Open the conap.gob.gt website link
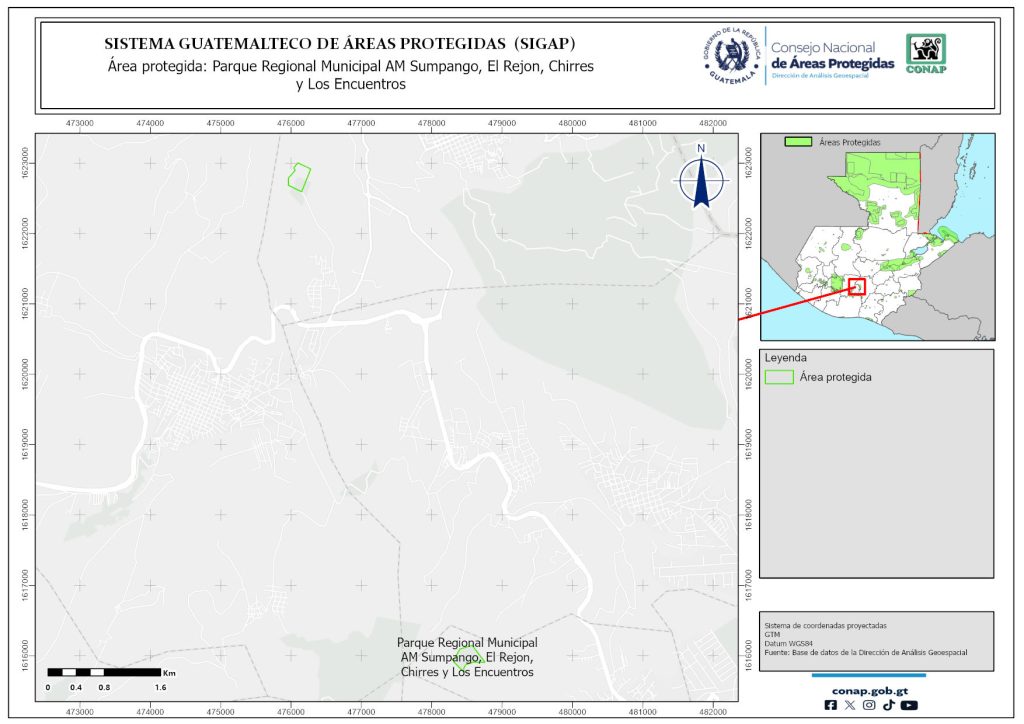Screen dimensions: 1024x724 [869, 689]
